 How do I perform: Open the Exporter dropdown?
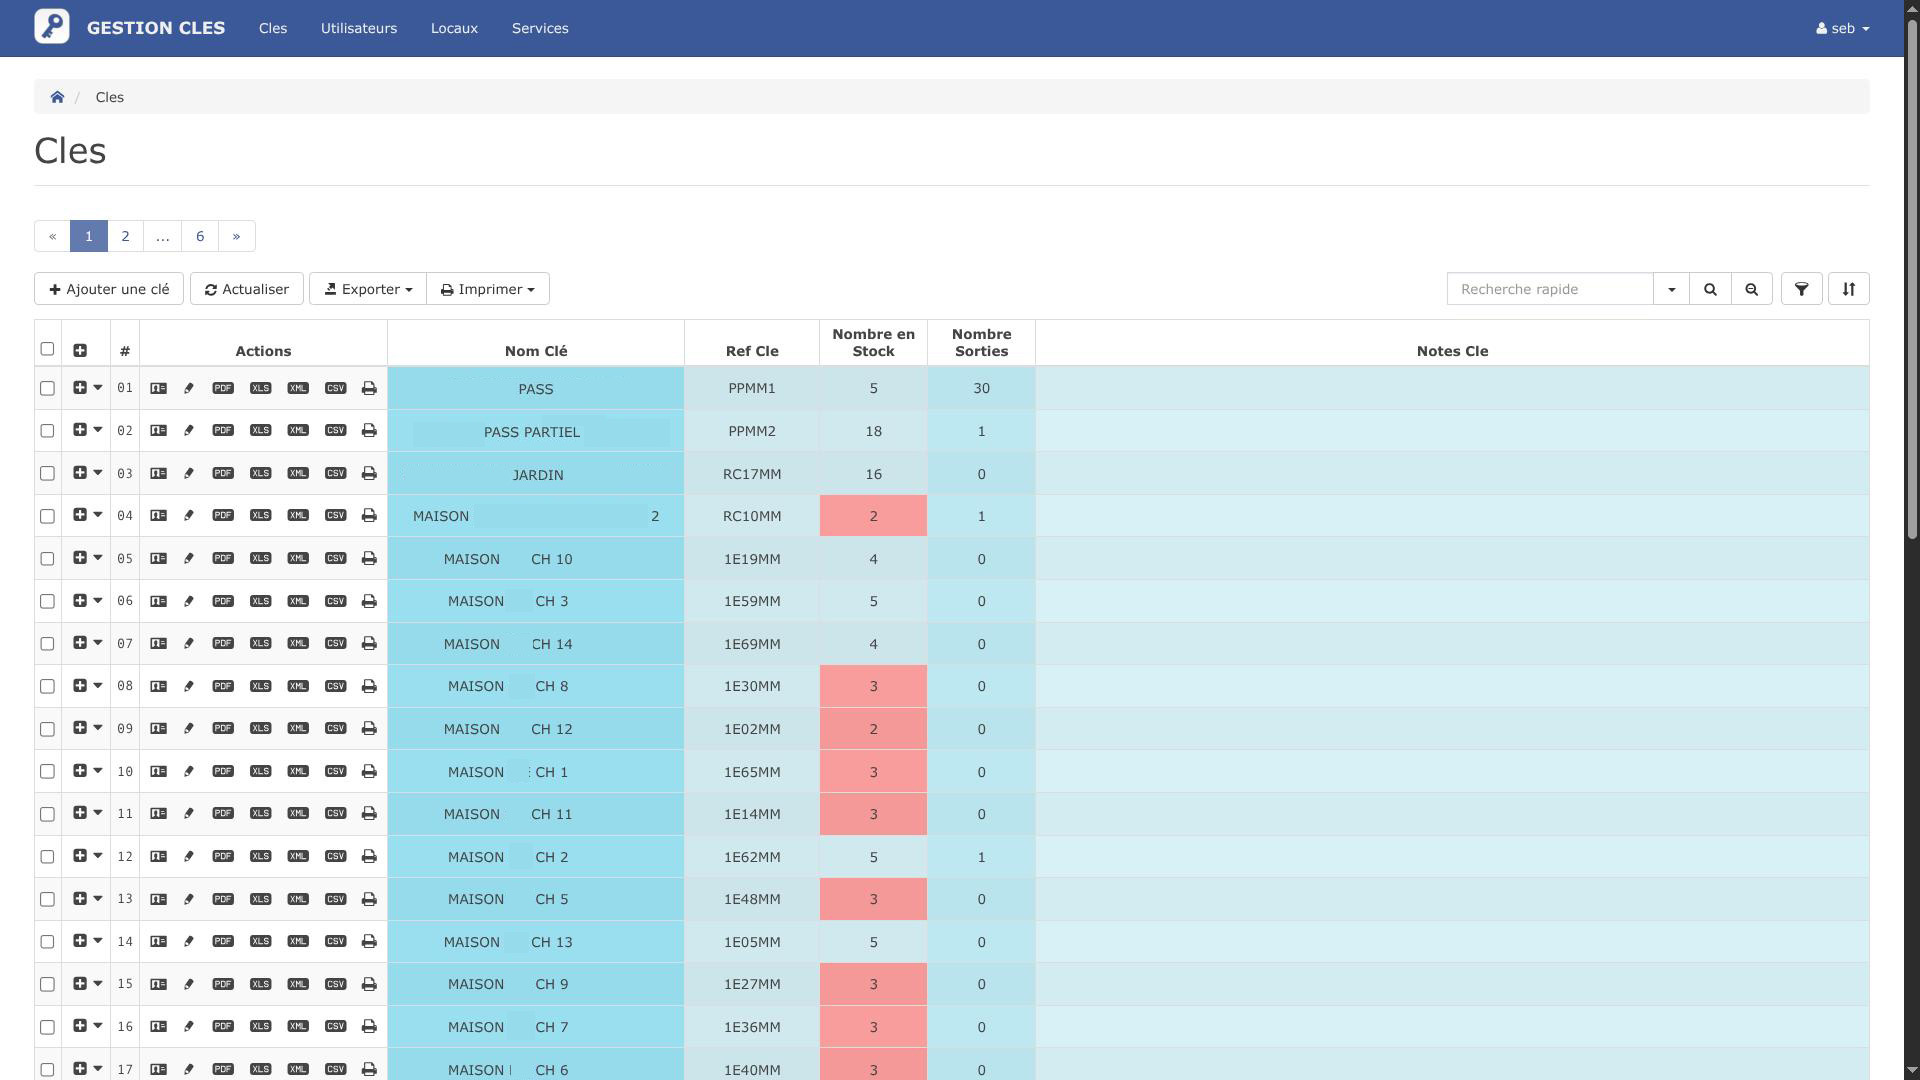pos(368,289)
